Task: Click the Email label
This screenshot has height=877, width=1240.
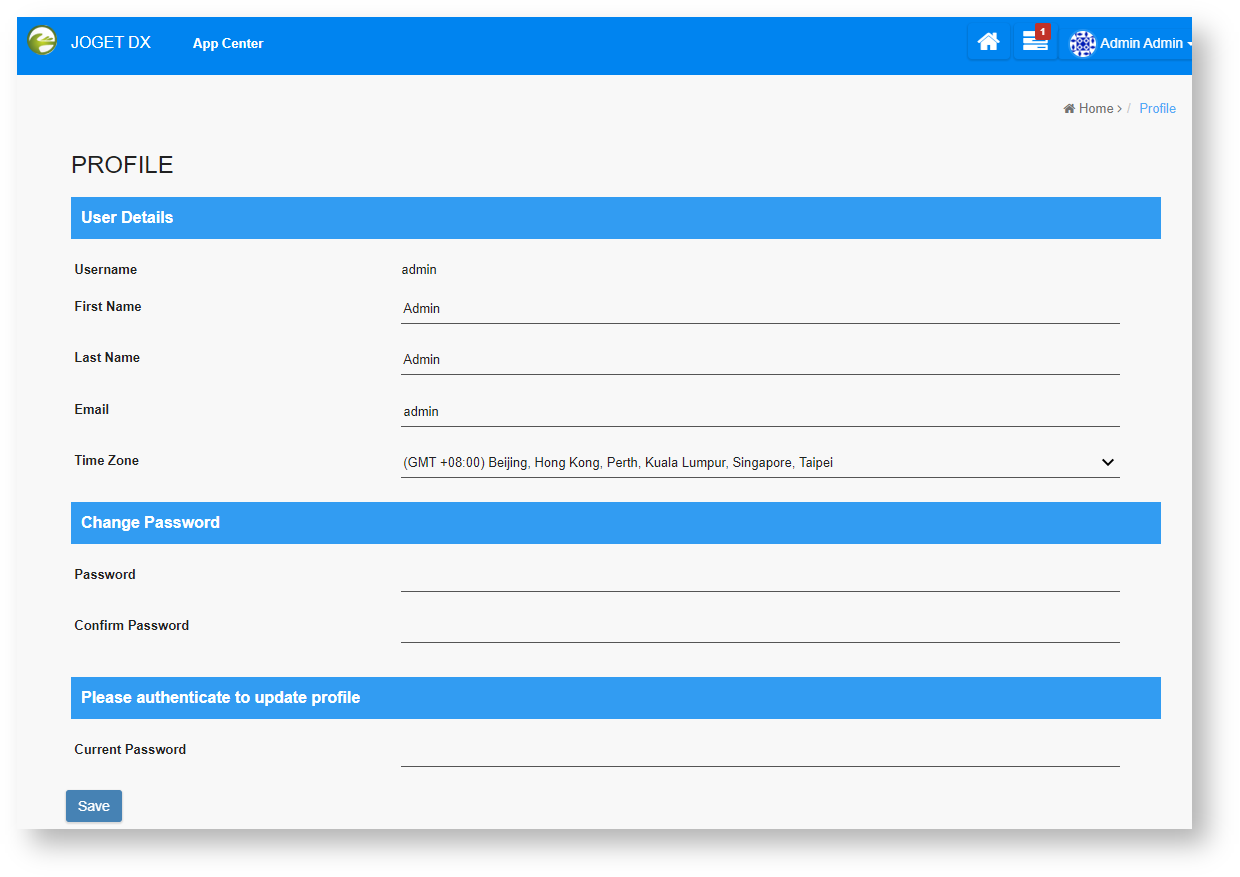Action: click(92, 410)
